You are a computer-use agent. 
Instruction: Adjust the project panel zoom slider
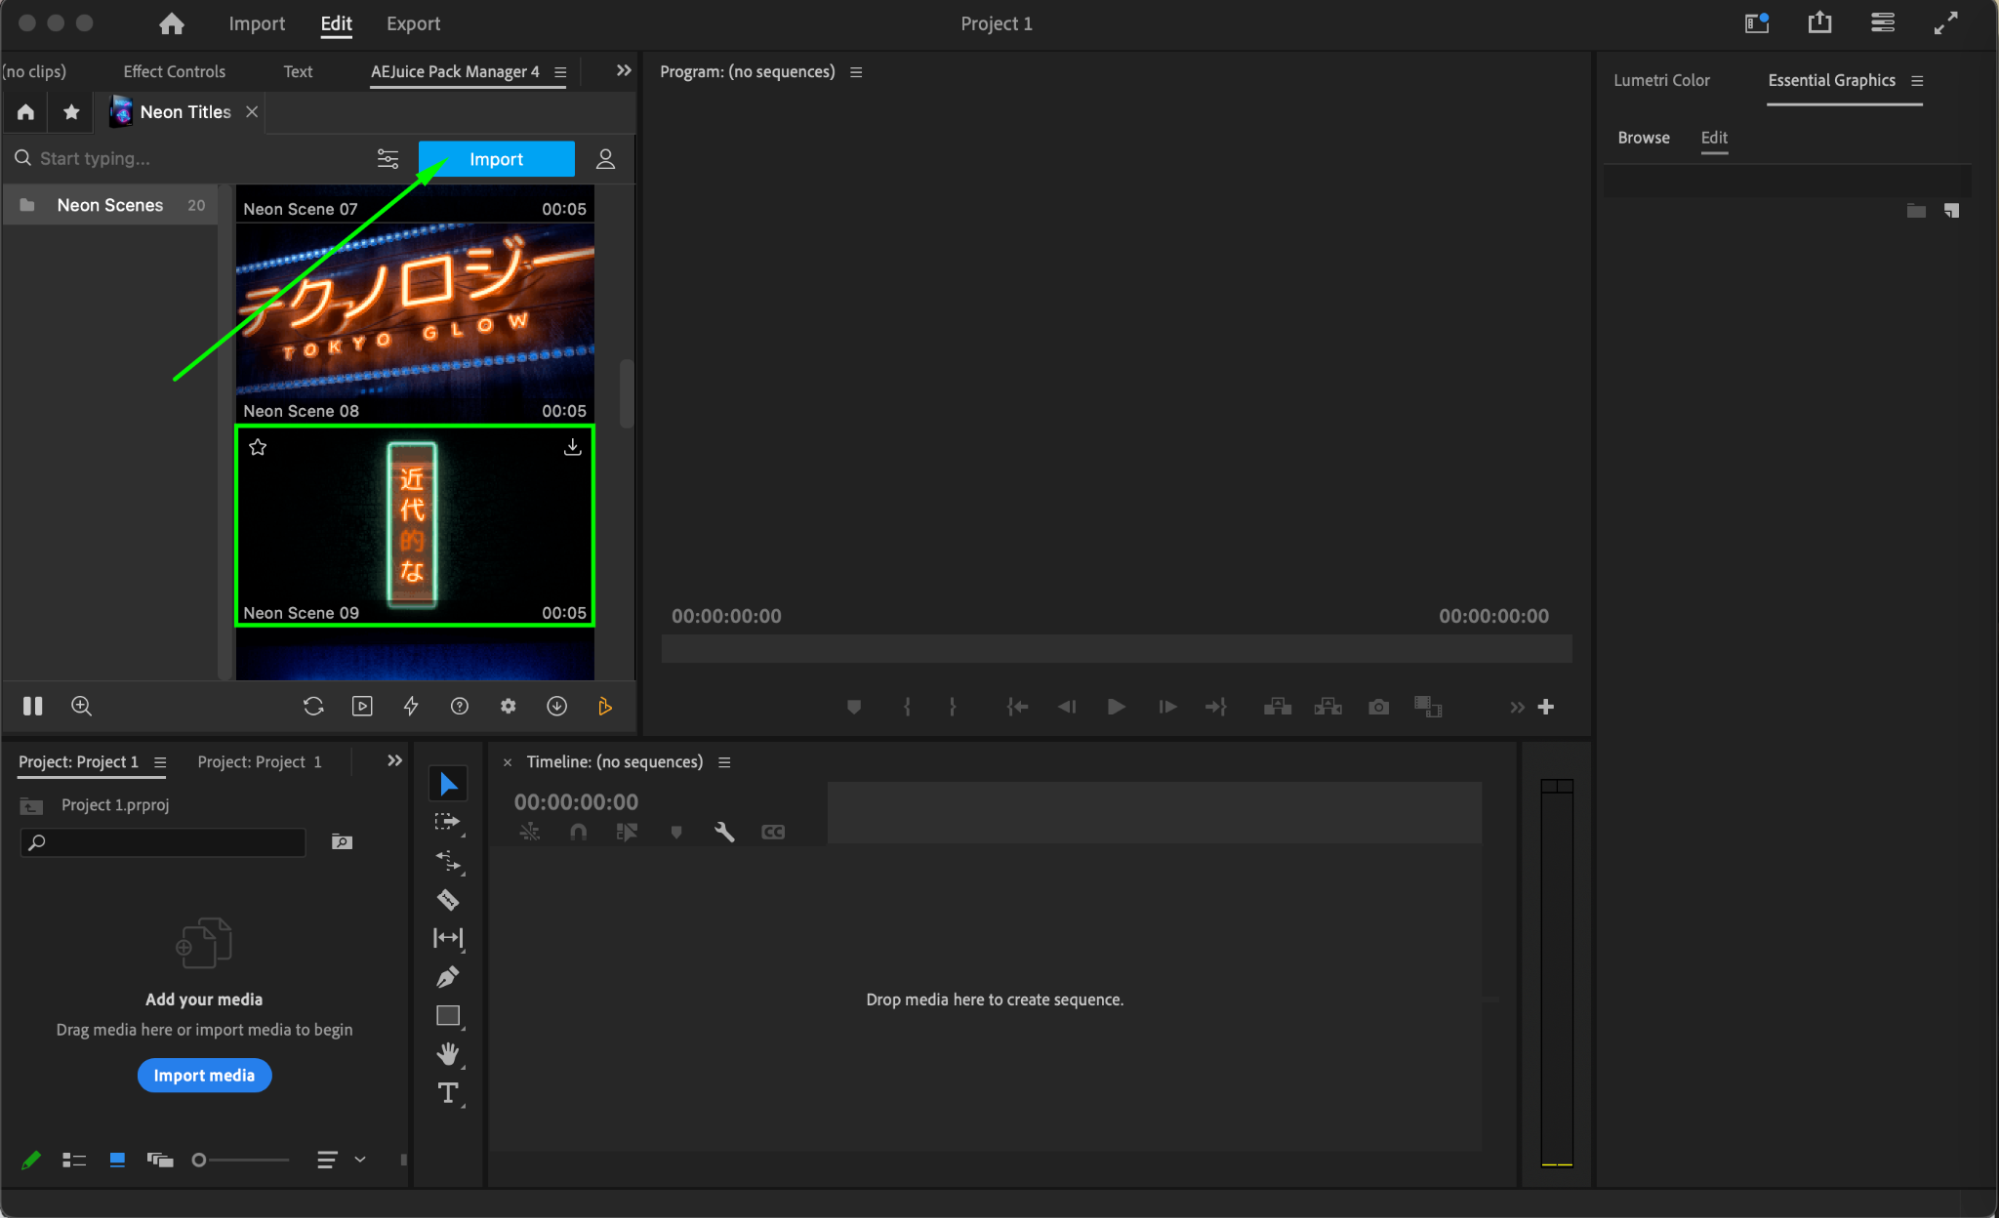(200, 1160)
